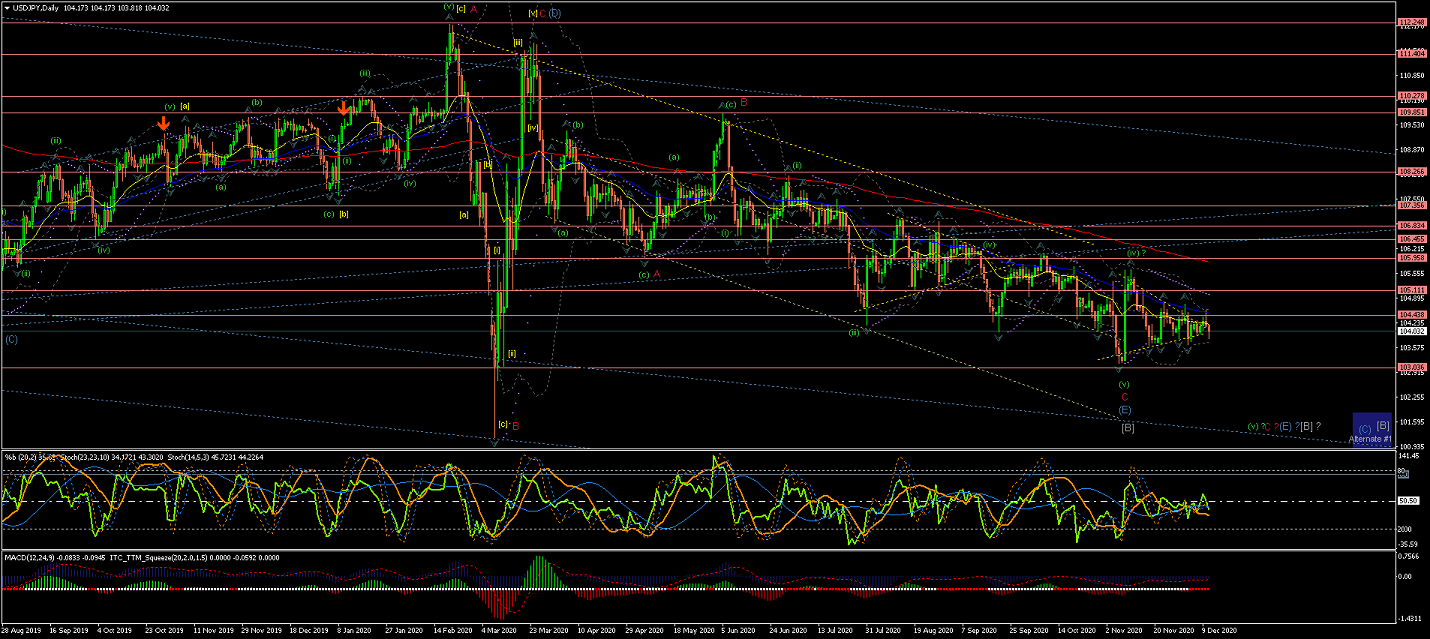Click the current price tag 104.032
1430x639 pixels.
click(1411, 331)
